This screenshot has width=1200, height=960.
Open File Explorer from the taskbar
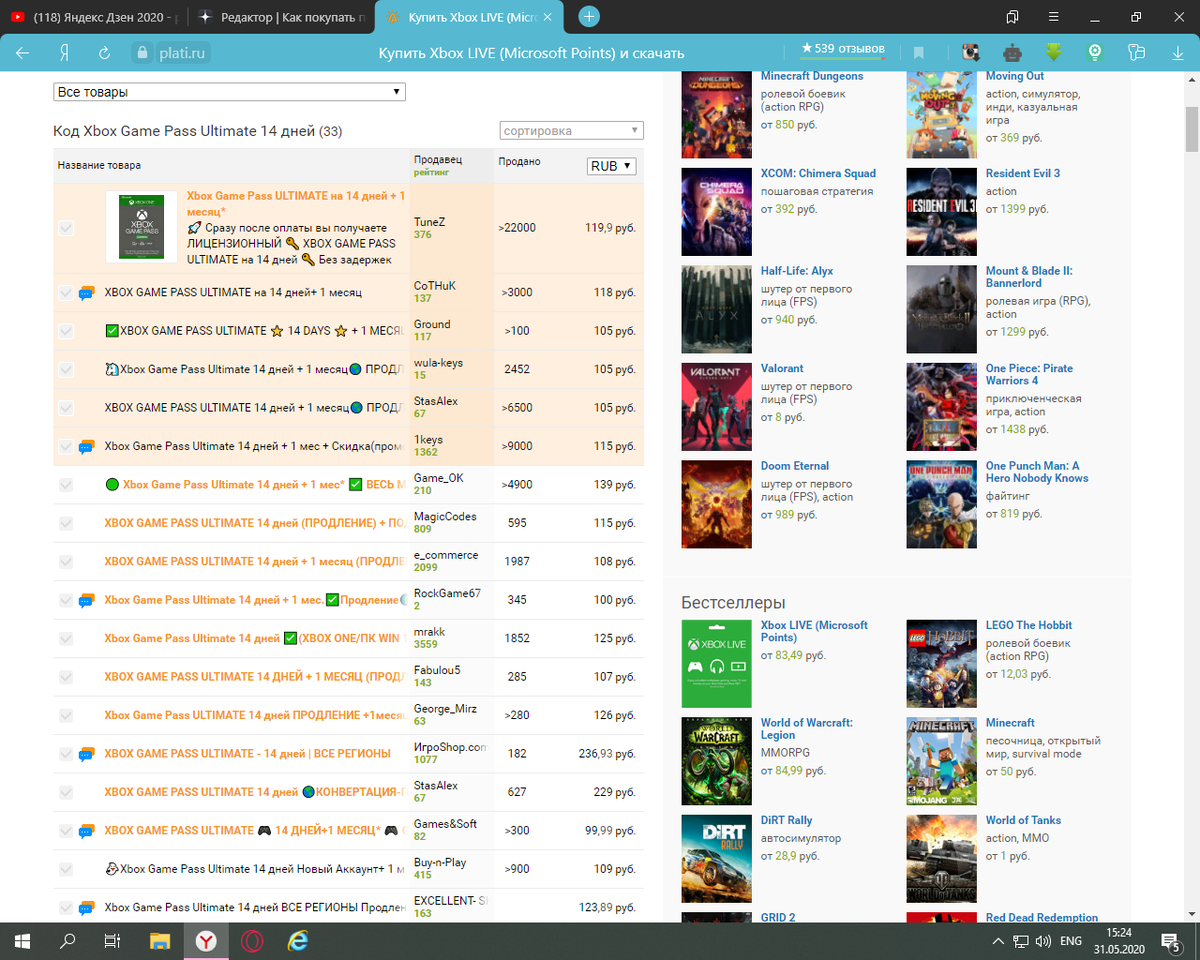[x=159, y=941]
